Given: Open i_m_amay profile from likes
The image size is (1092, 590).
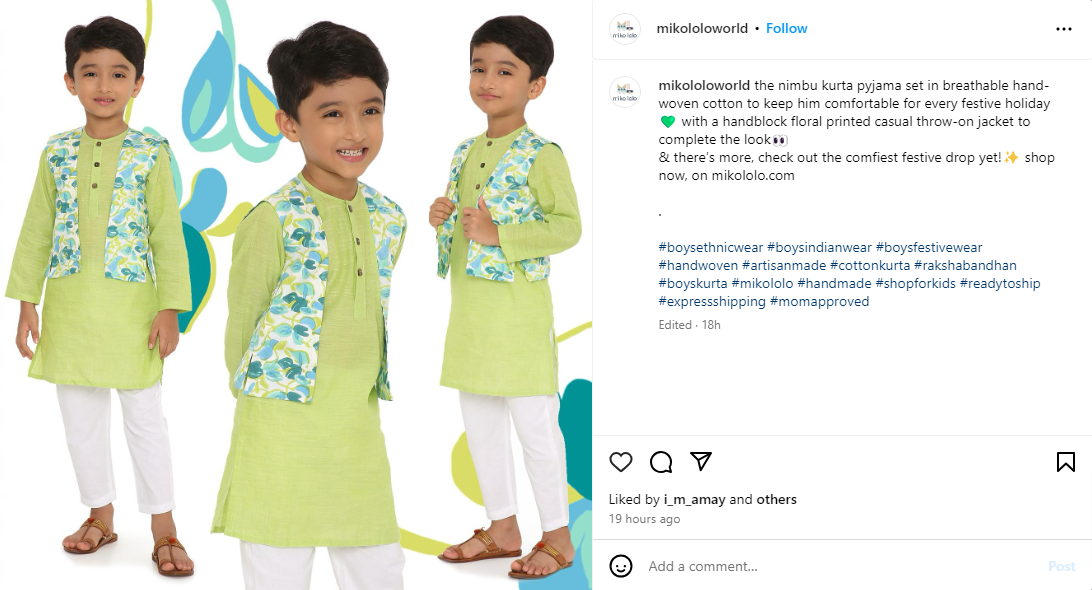Looking at the screenshot, I should 694,499.
